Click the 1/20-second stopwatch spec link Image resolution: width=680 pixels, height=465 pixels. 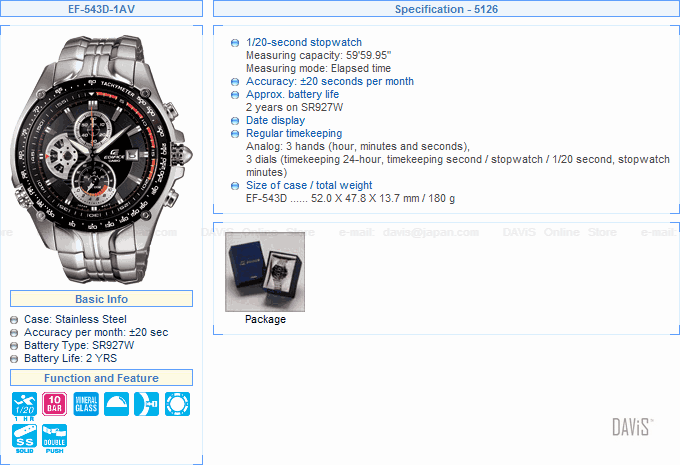tap(304, 42)
